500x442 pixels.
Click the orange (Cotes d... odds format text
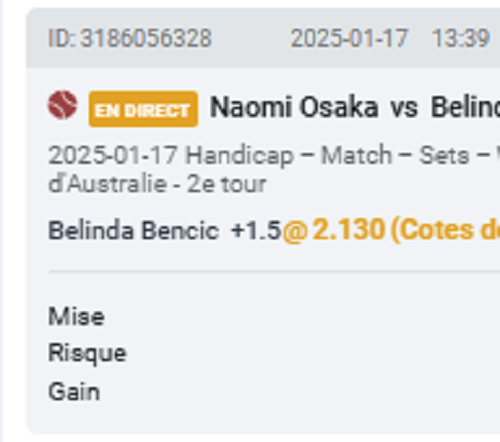(x=445, y=230)
